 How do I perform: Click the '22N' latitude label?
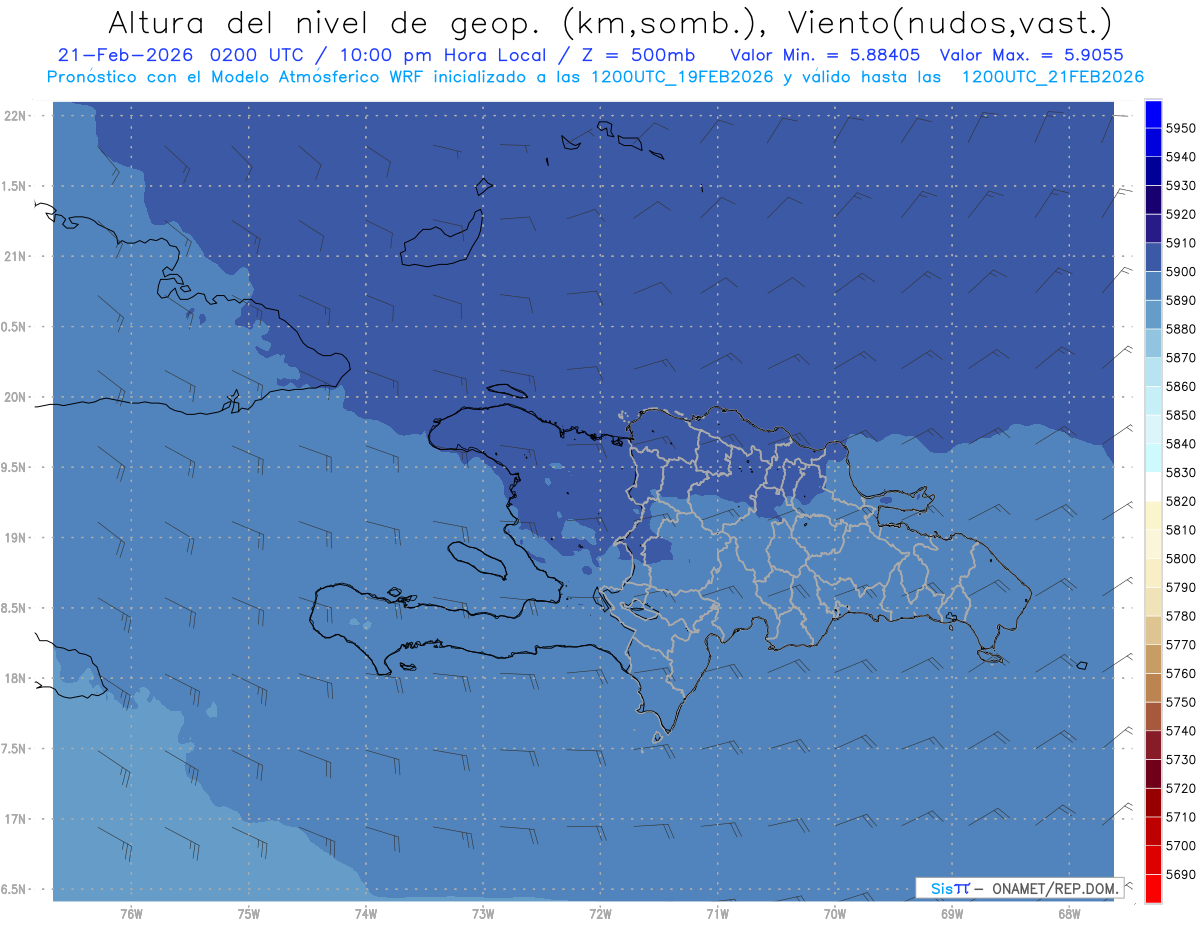coord(16,116)
